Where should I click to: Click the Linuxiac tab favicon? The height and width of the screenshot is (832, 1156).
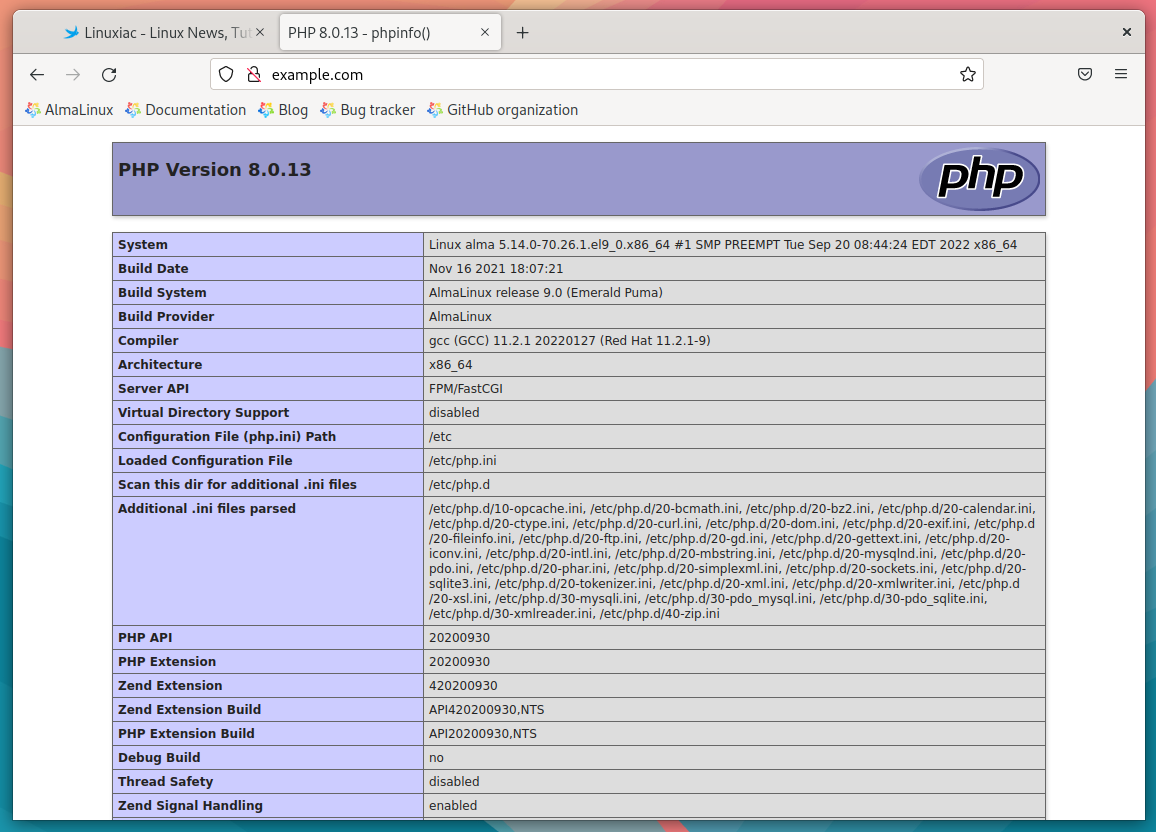[72, 32]
